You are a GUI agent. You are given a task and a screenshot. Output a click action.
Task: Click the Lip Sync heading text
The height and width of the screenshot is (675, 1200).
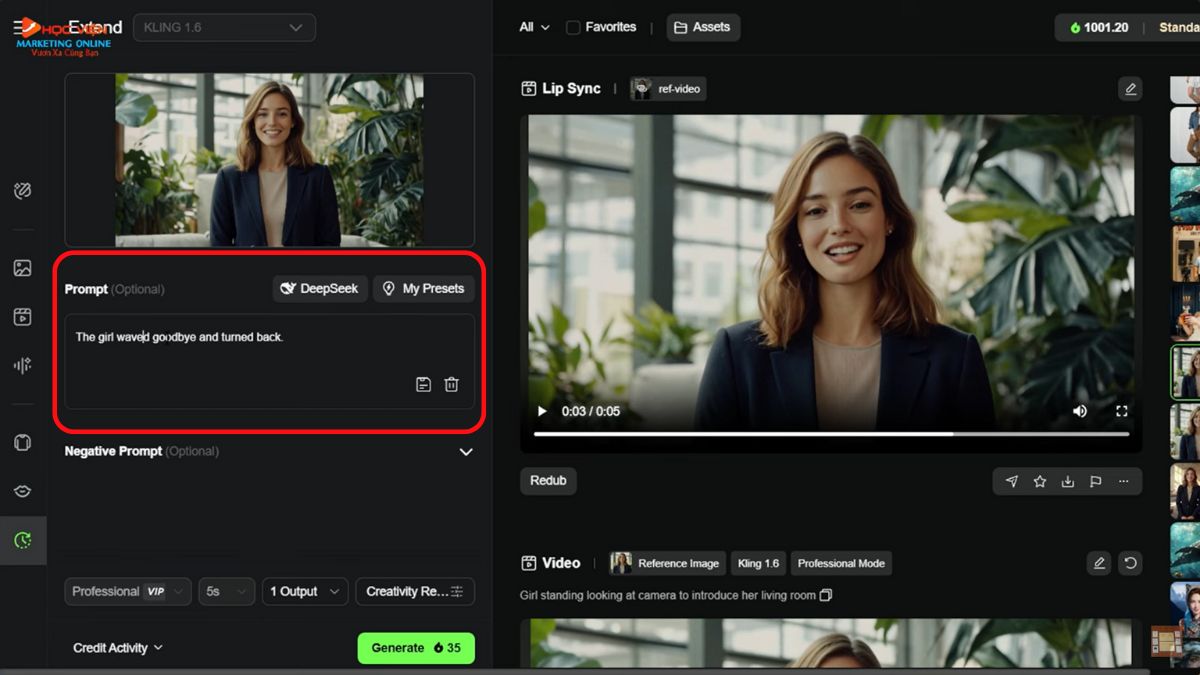coord(571,88)
